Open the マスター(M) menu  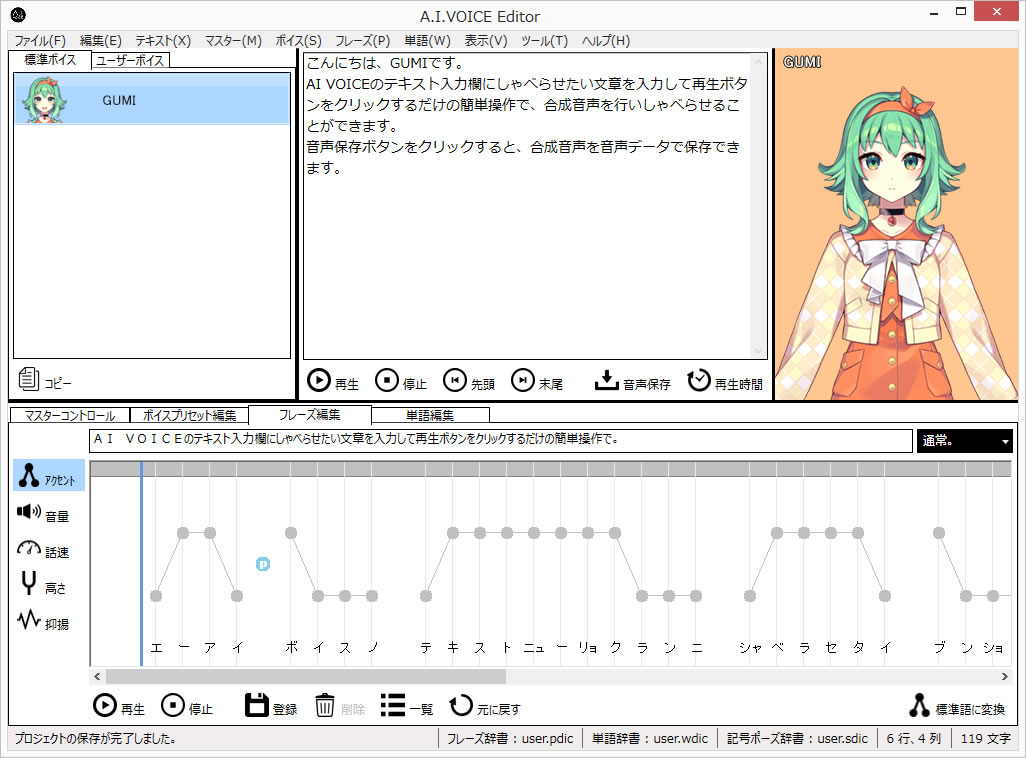pos(233,41)
